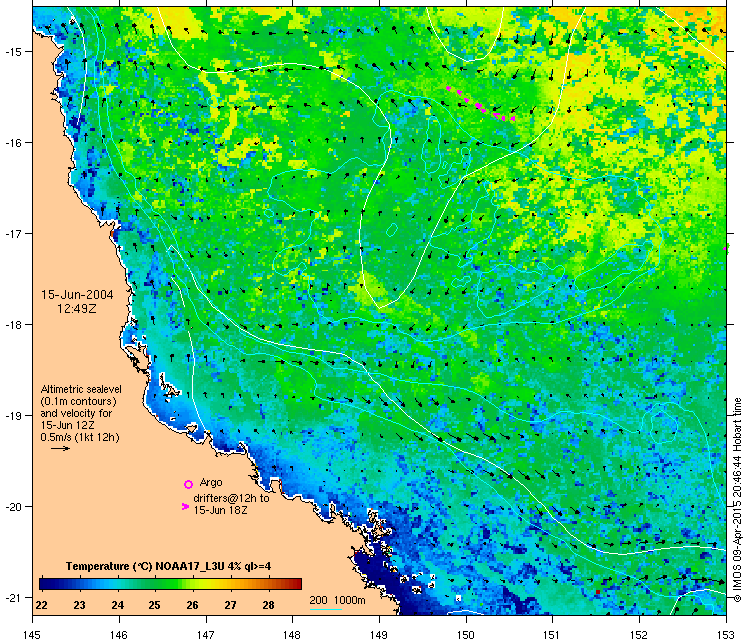Click the '-18' latitude axis label

coord(12,324)
